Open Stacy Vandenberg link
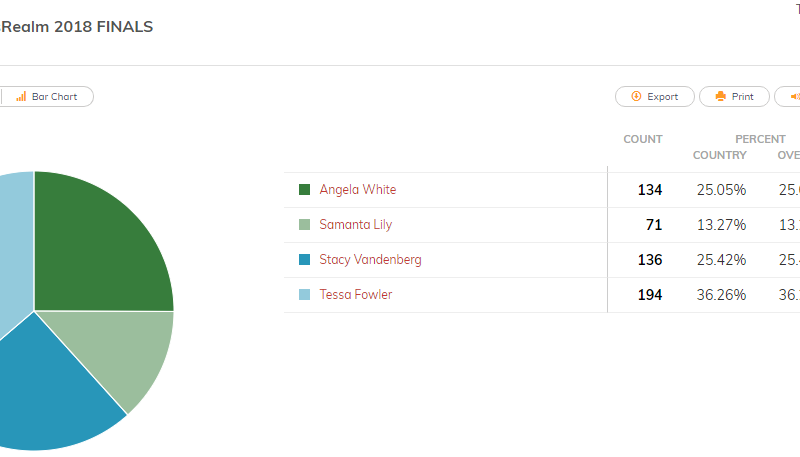This screenshot has width=800, height=457. coord(370,260)
